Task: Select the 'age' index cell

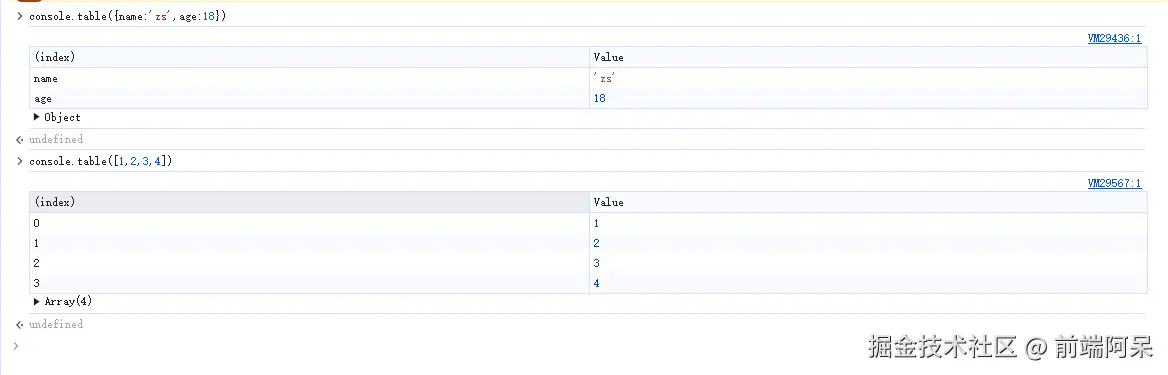Action: [x=309, y=98]
